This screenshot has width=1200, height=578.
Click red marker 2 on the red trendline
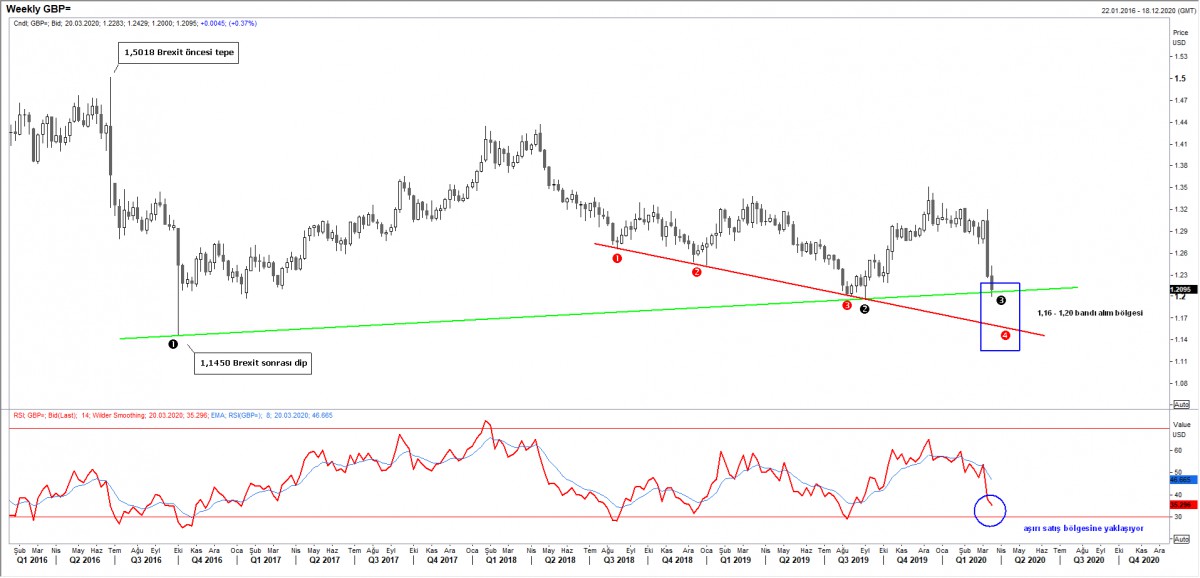697,271
